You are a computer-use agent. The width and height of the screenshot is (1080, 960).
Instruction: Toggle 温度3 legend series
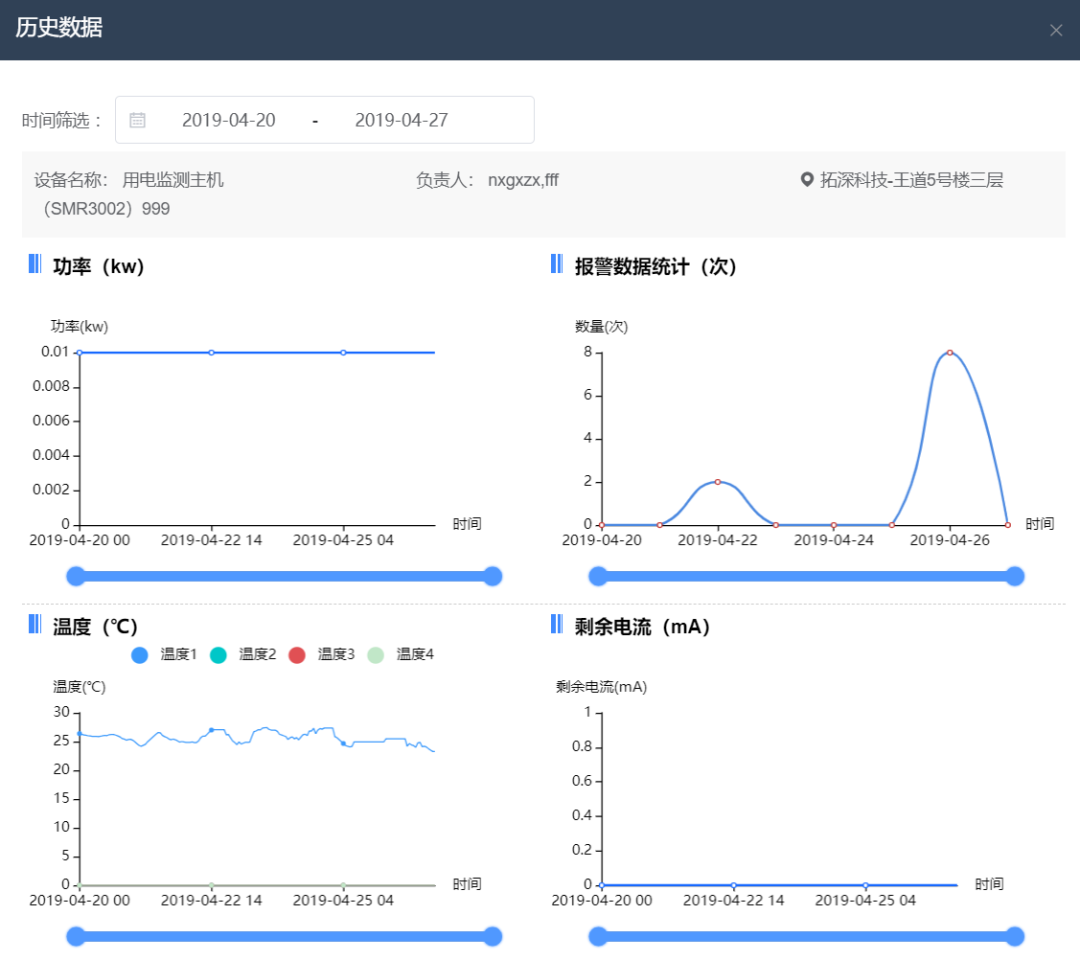coord(322,654)
